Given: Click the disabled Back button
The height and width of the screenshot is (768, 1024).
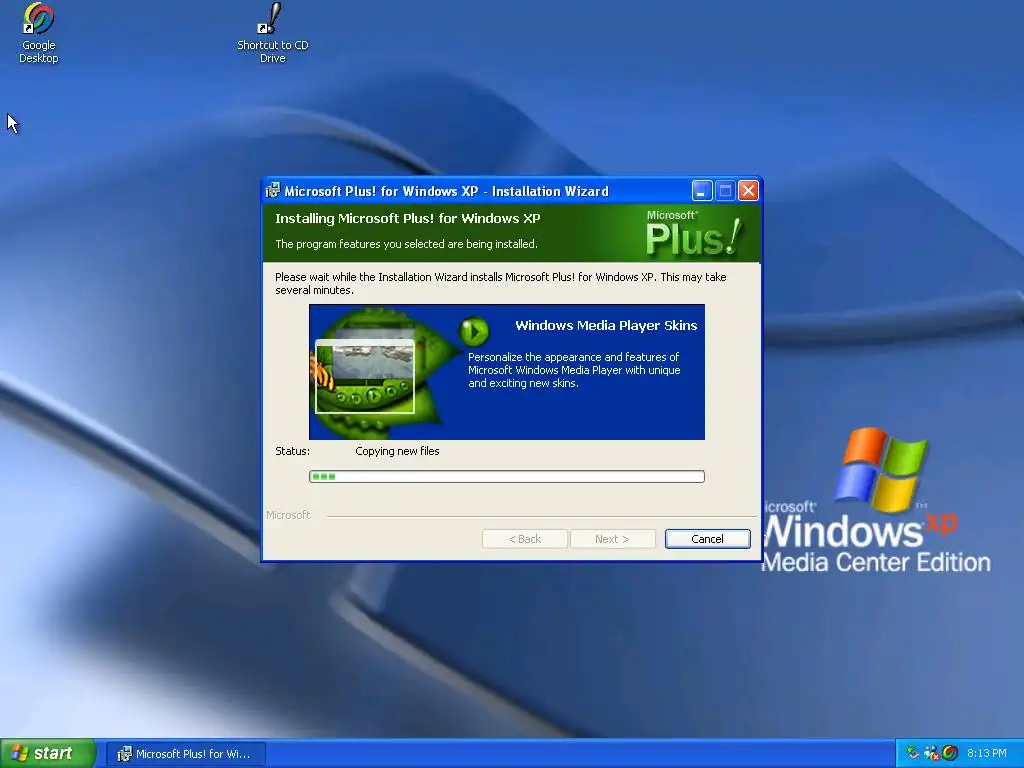Looking at the screenshot, I should (524, 539).
